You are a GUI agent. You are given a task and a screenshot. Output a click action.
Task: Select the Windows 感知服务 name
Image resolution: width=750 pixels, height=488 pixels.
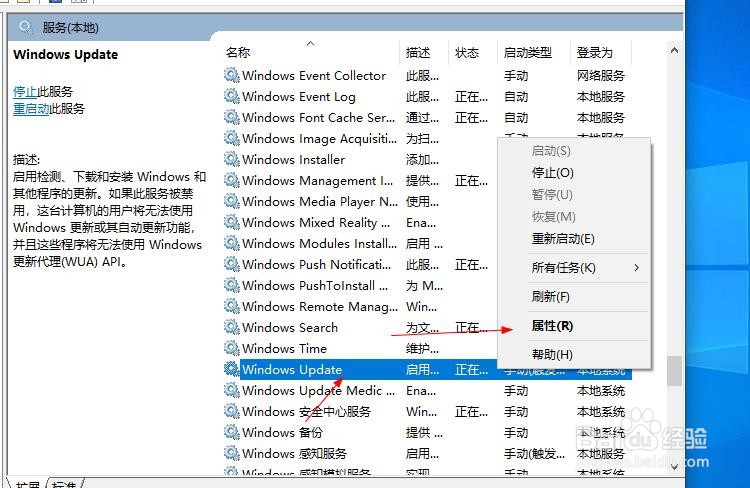coord(294,454)
